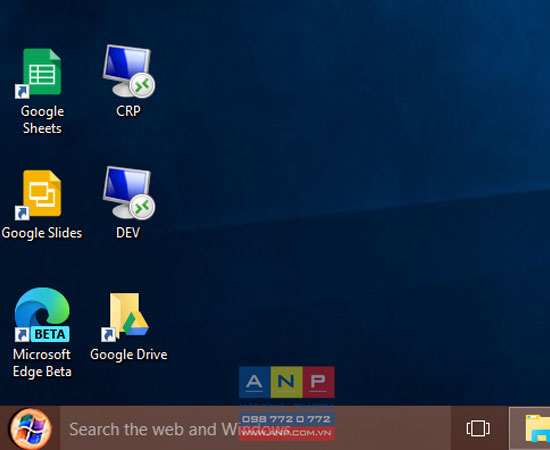Click the 098 772 0 772 phone number

[x=286, y=419]
